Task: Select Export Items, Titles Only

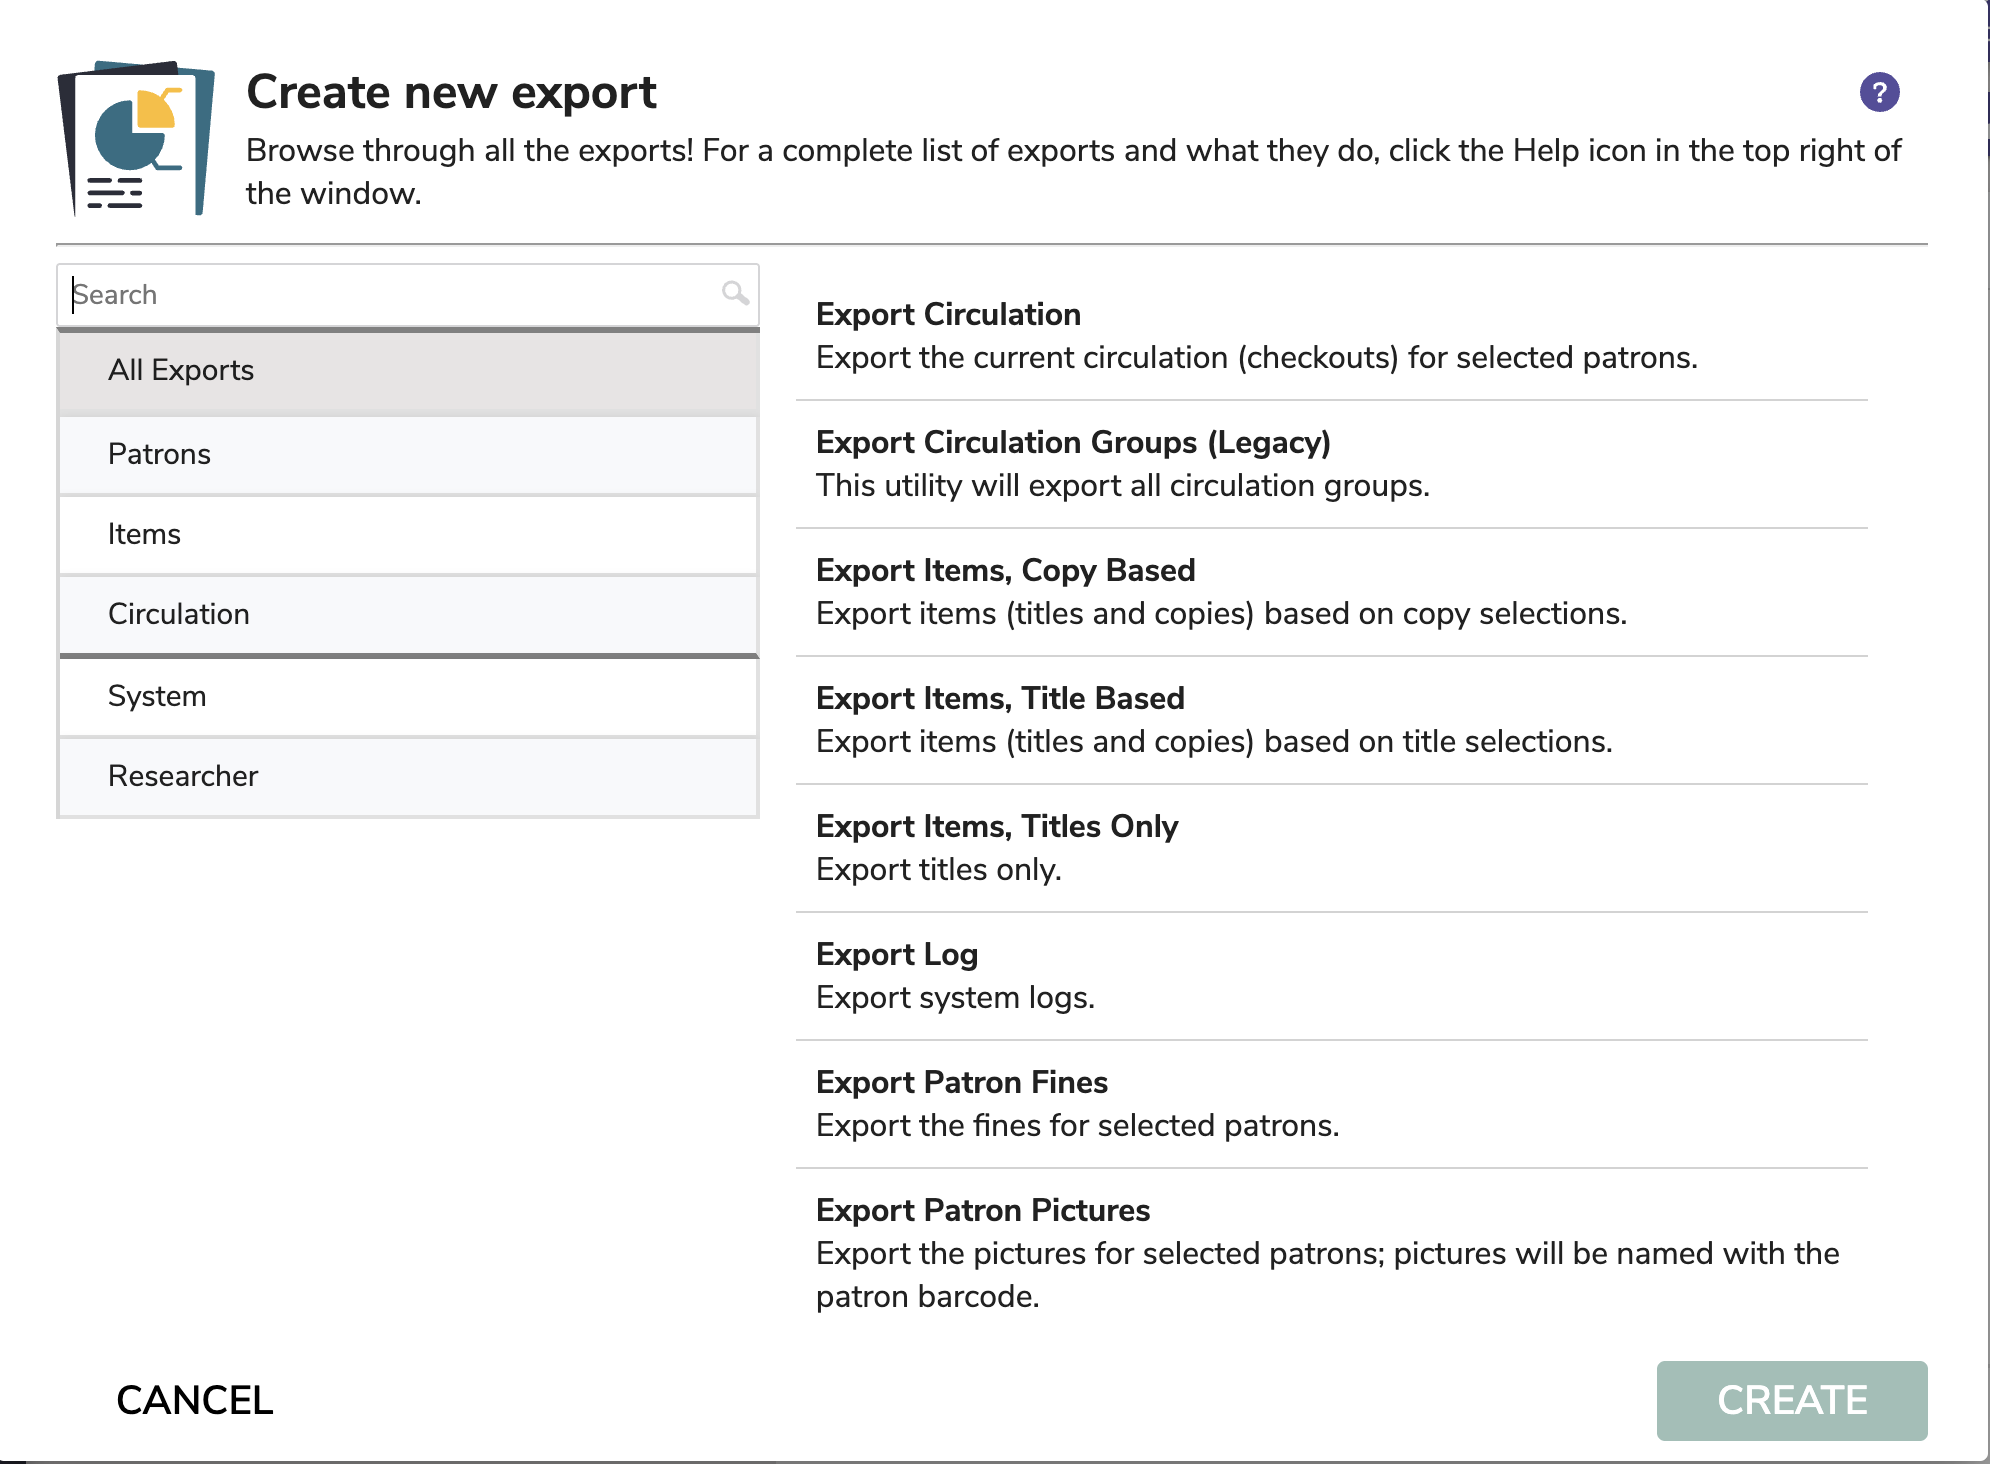Action: [x=1330, y=848]
